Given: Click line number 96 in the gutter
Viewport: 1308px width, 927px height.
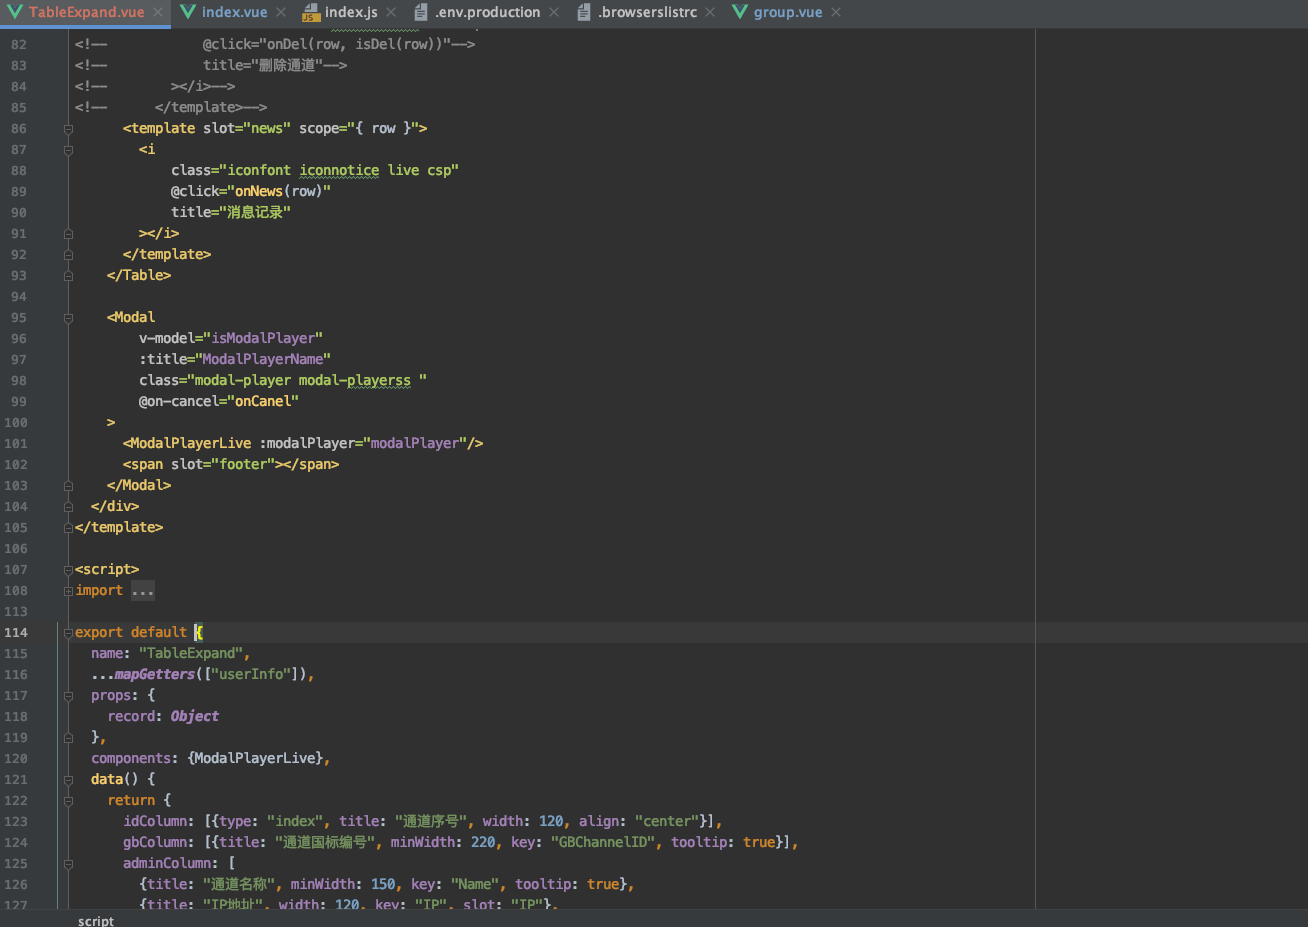Looking at the screenshot, I should [19, 339].
